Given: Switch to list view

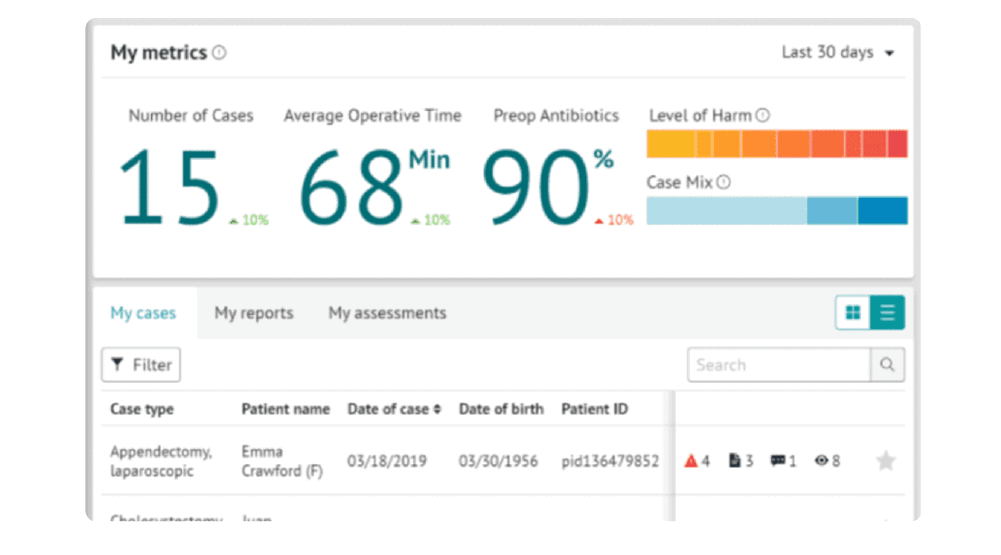Looking at the screenshot, I should pos(887,312).
